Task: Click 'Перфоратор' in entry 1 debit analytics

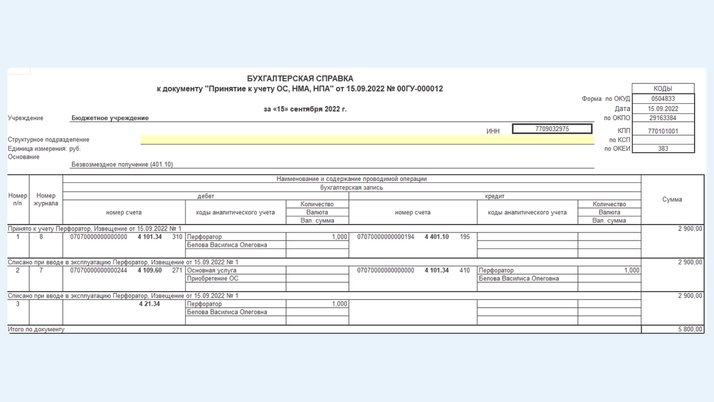Action: click(x=204, y=237)
